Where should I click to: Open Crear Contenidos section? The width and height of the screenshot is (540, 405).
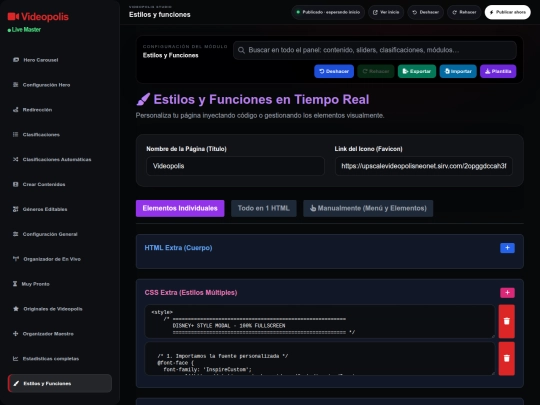click(x=59, y=184)
